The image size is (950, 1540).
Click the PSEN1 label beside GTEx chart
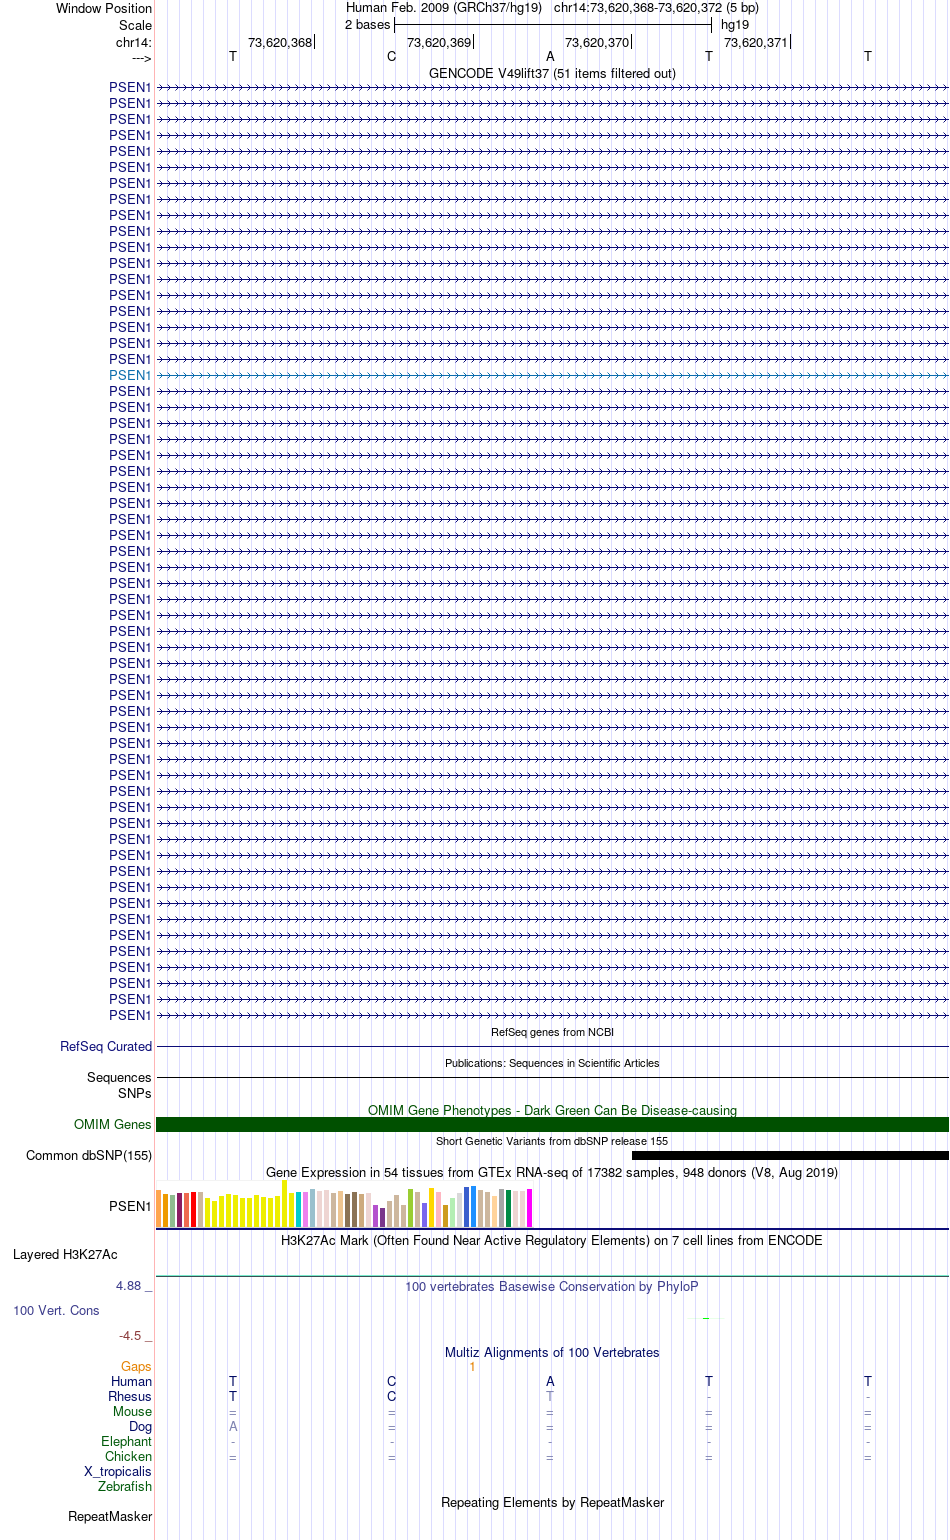(130, 1206)
